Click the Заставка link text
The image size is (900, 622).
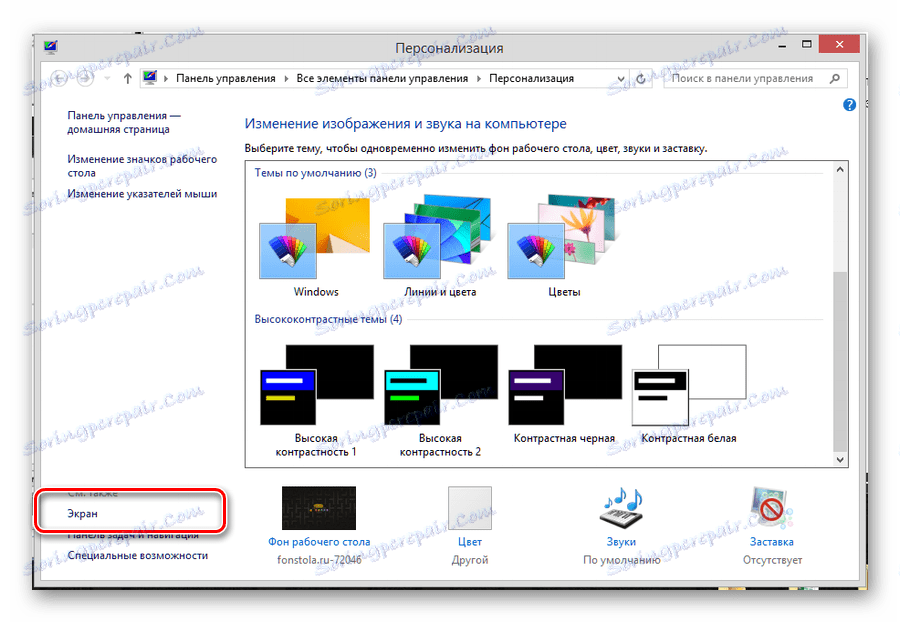click(x=771, y=542)
